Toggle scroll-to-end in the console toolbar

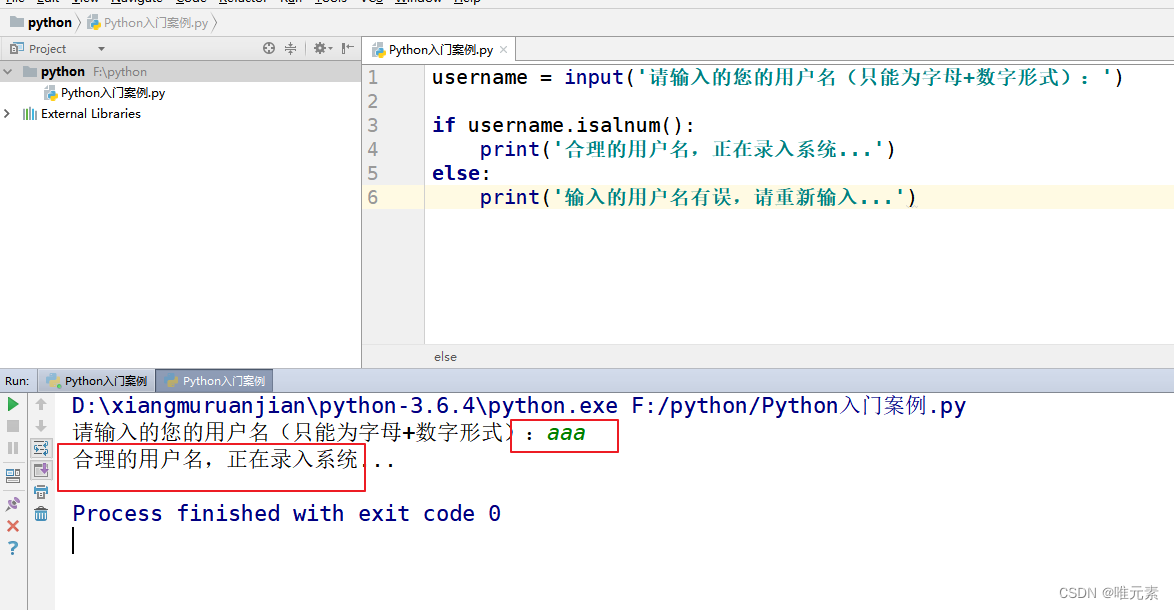40,469
